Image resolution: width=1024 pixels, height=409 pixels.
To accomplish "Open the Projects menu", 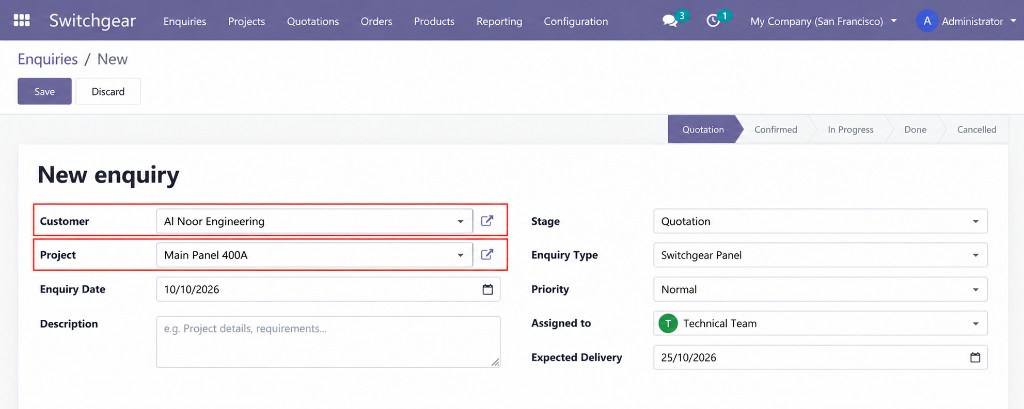I will pos(246,21).
